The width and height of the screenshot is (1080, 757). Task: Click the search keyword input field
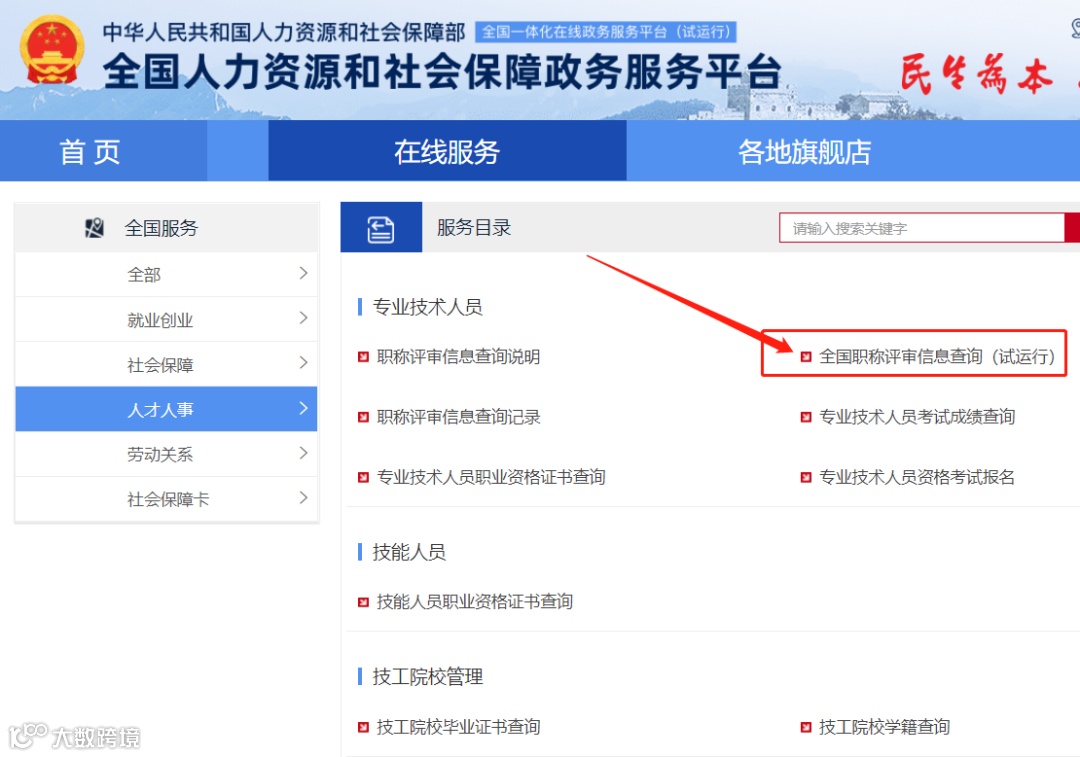coord(922,228)
